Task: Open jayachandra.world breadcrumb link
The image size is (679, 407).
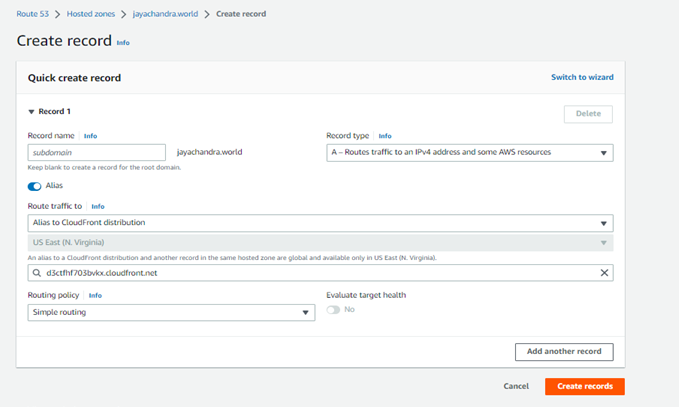Action: 165,14
